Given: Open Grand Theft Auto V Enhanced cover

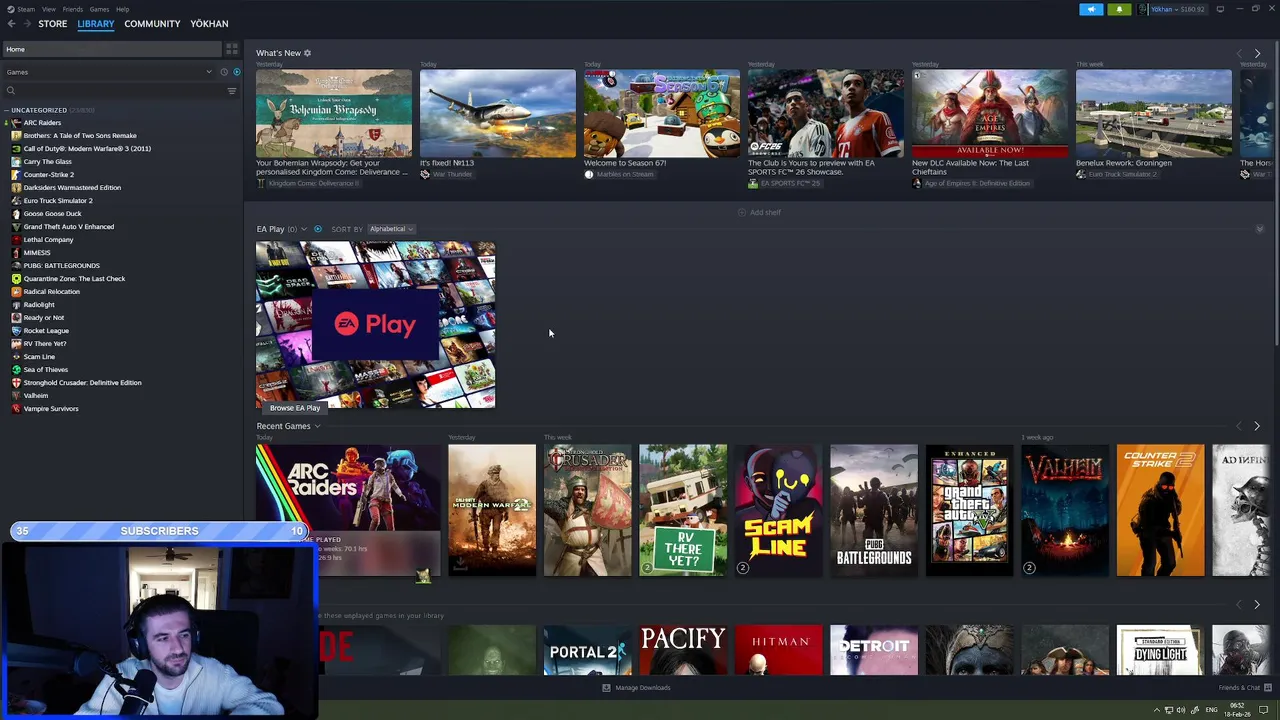Looking at the screenshot, I should 969,510.
